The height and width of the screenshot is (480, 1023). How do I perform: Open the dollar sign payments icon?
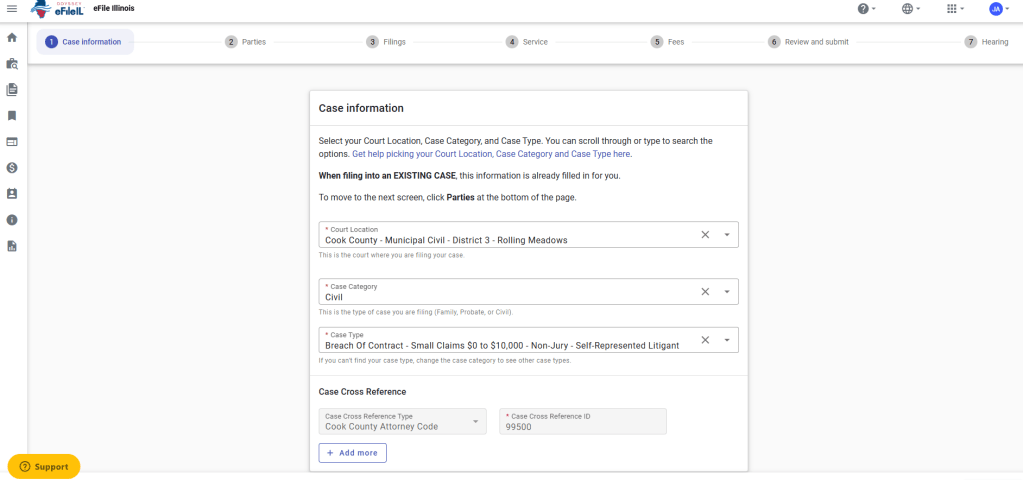tap(12, 168)
